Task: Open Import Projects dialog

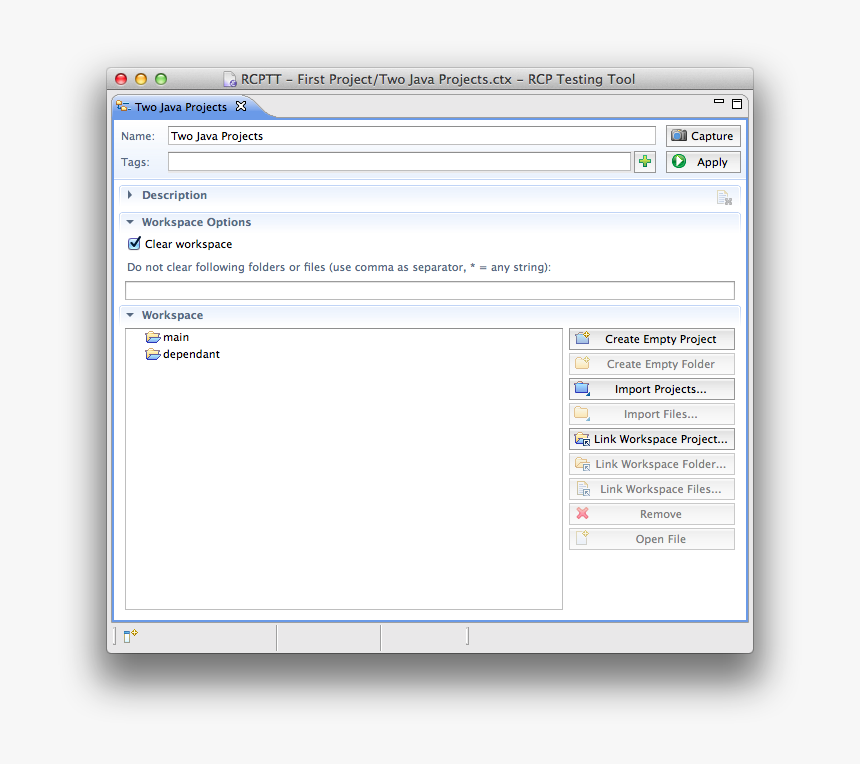Action: (x=652, y=389)
